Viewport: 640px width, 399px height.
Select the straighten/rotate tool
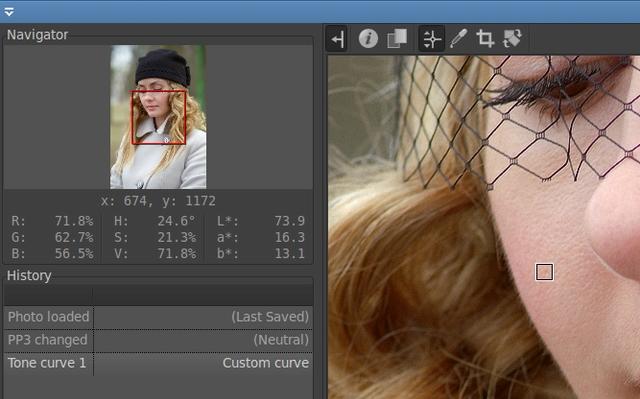pyautogui.click(x=512, y=39)
